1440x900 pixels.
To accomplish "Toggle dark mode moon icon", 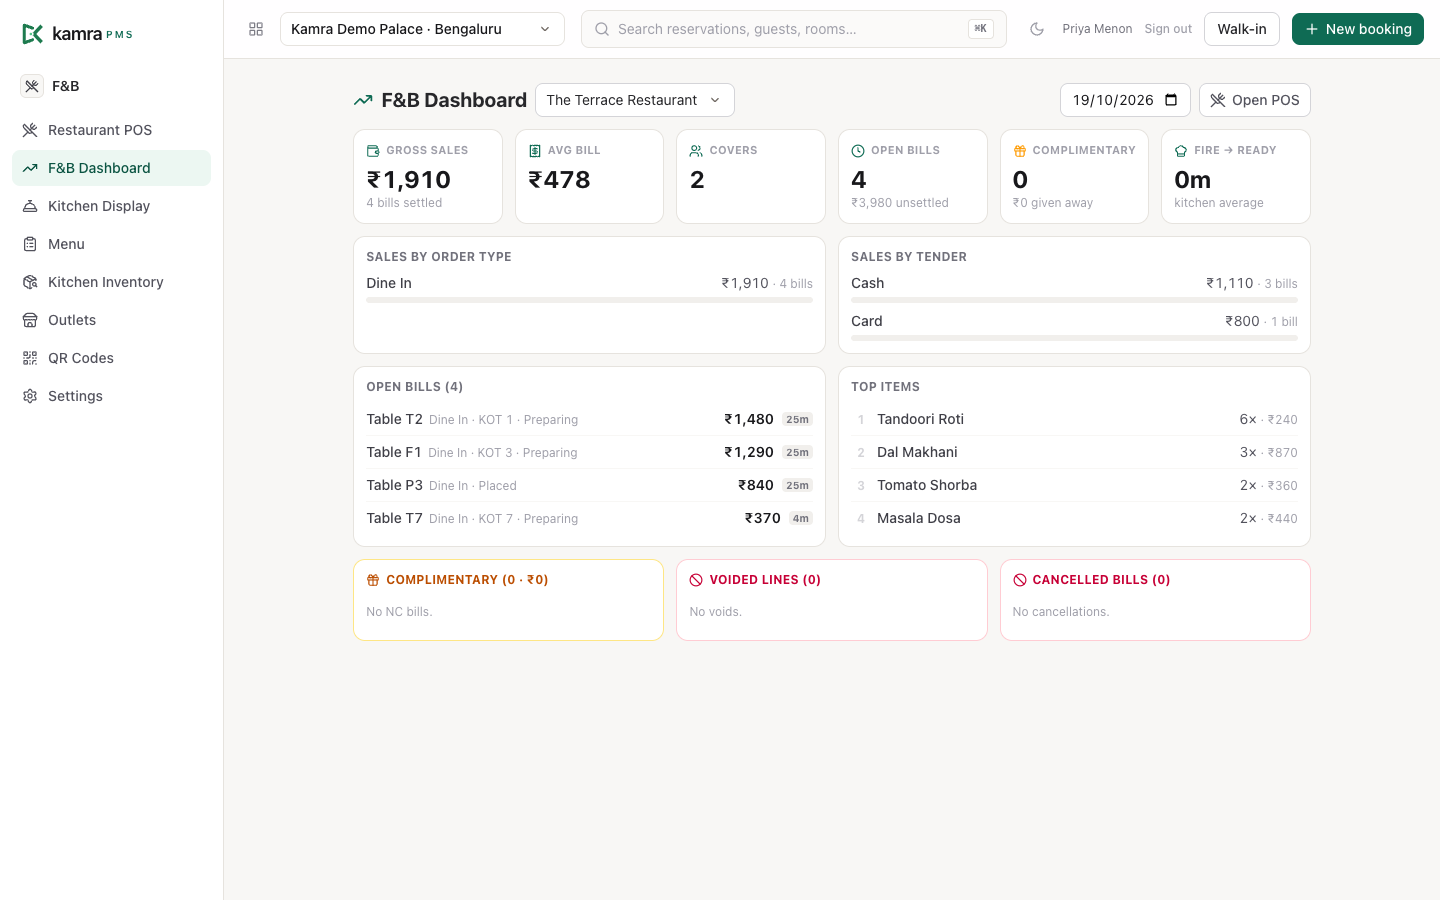I will [x=1037, y=29].
